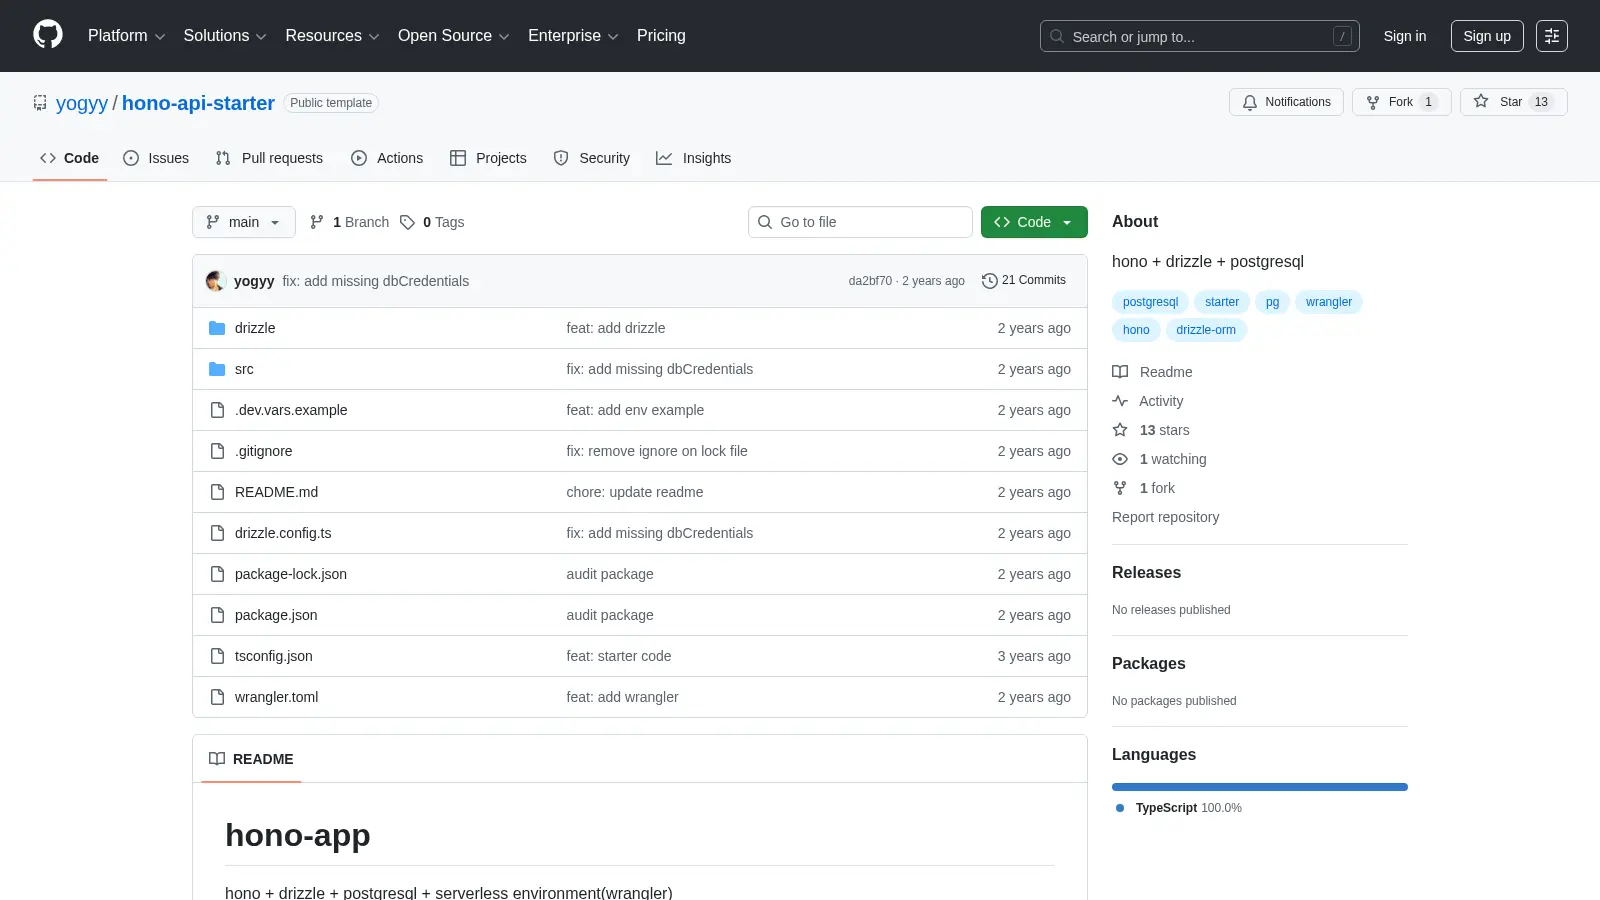
Task: Click the Notifications button
Action: pyautogui.click(x=1286, y=102)
